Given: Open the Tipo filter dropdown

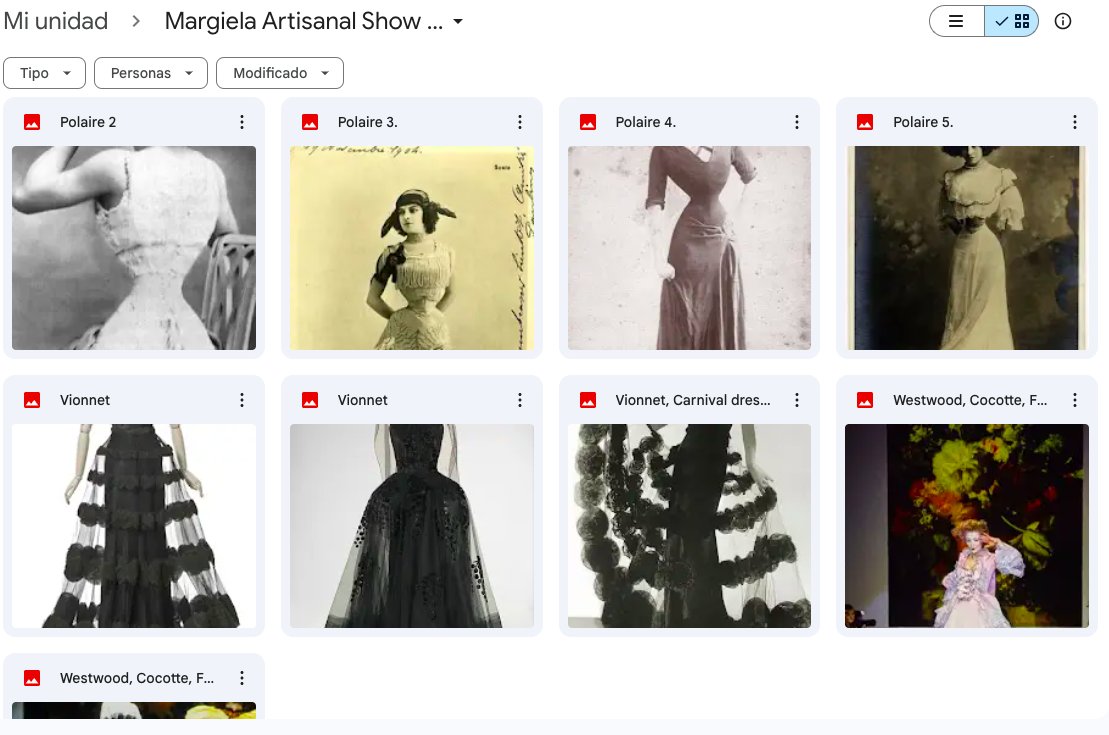Looking at the screenshot, I should 45,73.
